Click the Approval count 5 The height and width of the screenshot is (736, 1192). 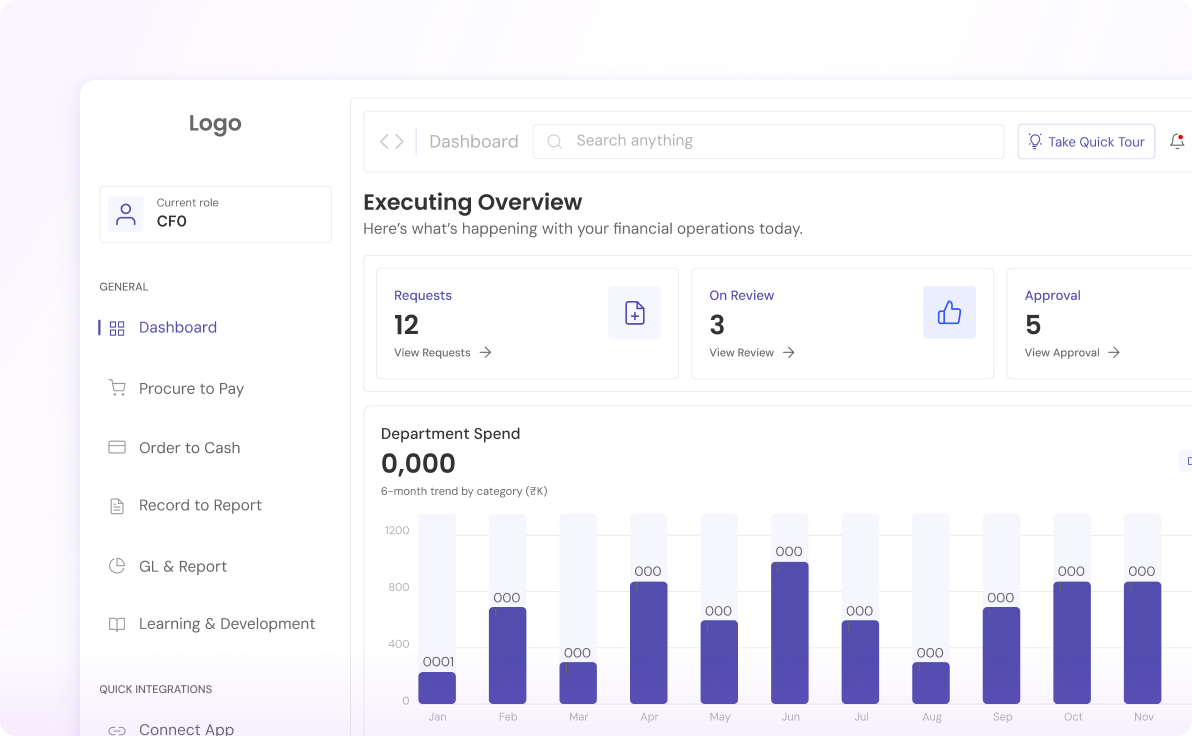click(1033, 325)
